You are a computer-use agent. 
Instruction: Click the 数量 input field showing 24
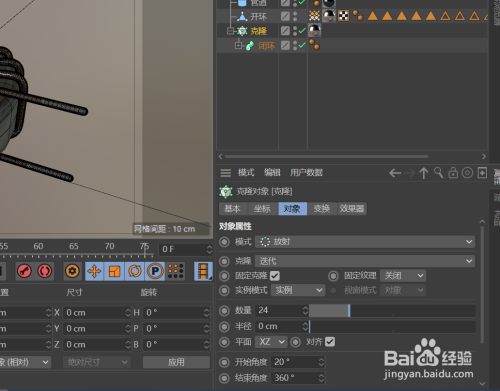point(282,310)
